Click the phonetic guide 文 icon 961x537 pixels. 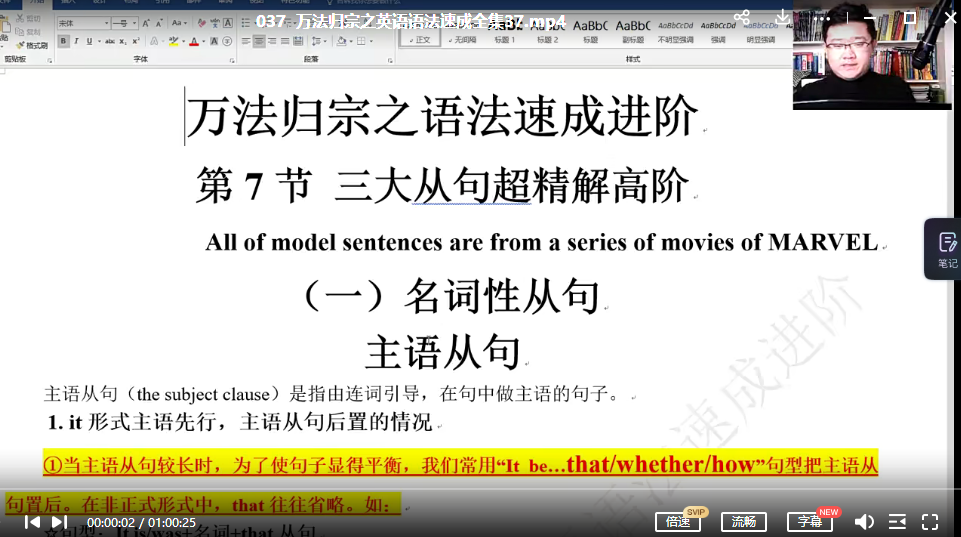[215, 23]
